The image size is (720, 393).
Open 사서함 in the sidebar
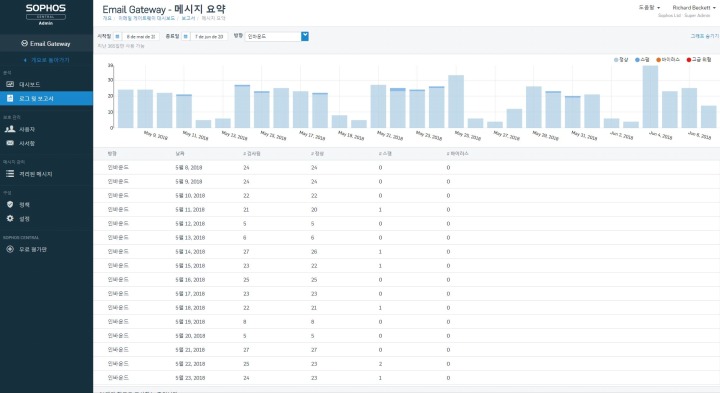[x=27, y=143]
